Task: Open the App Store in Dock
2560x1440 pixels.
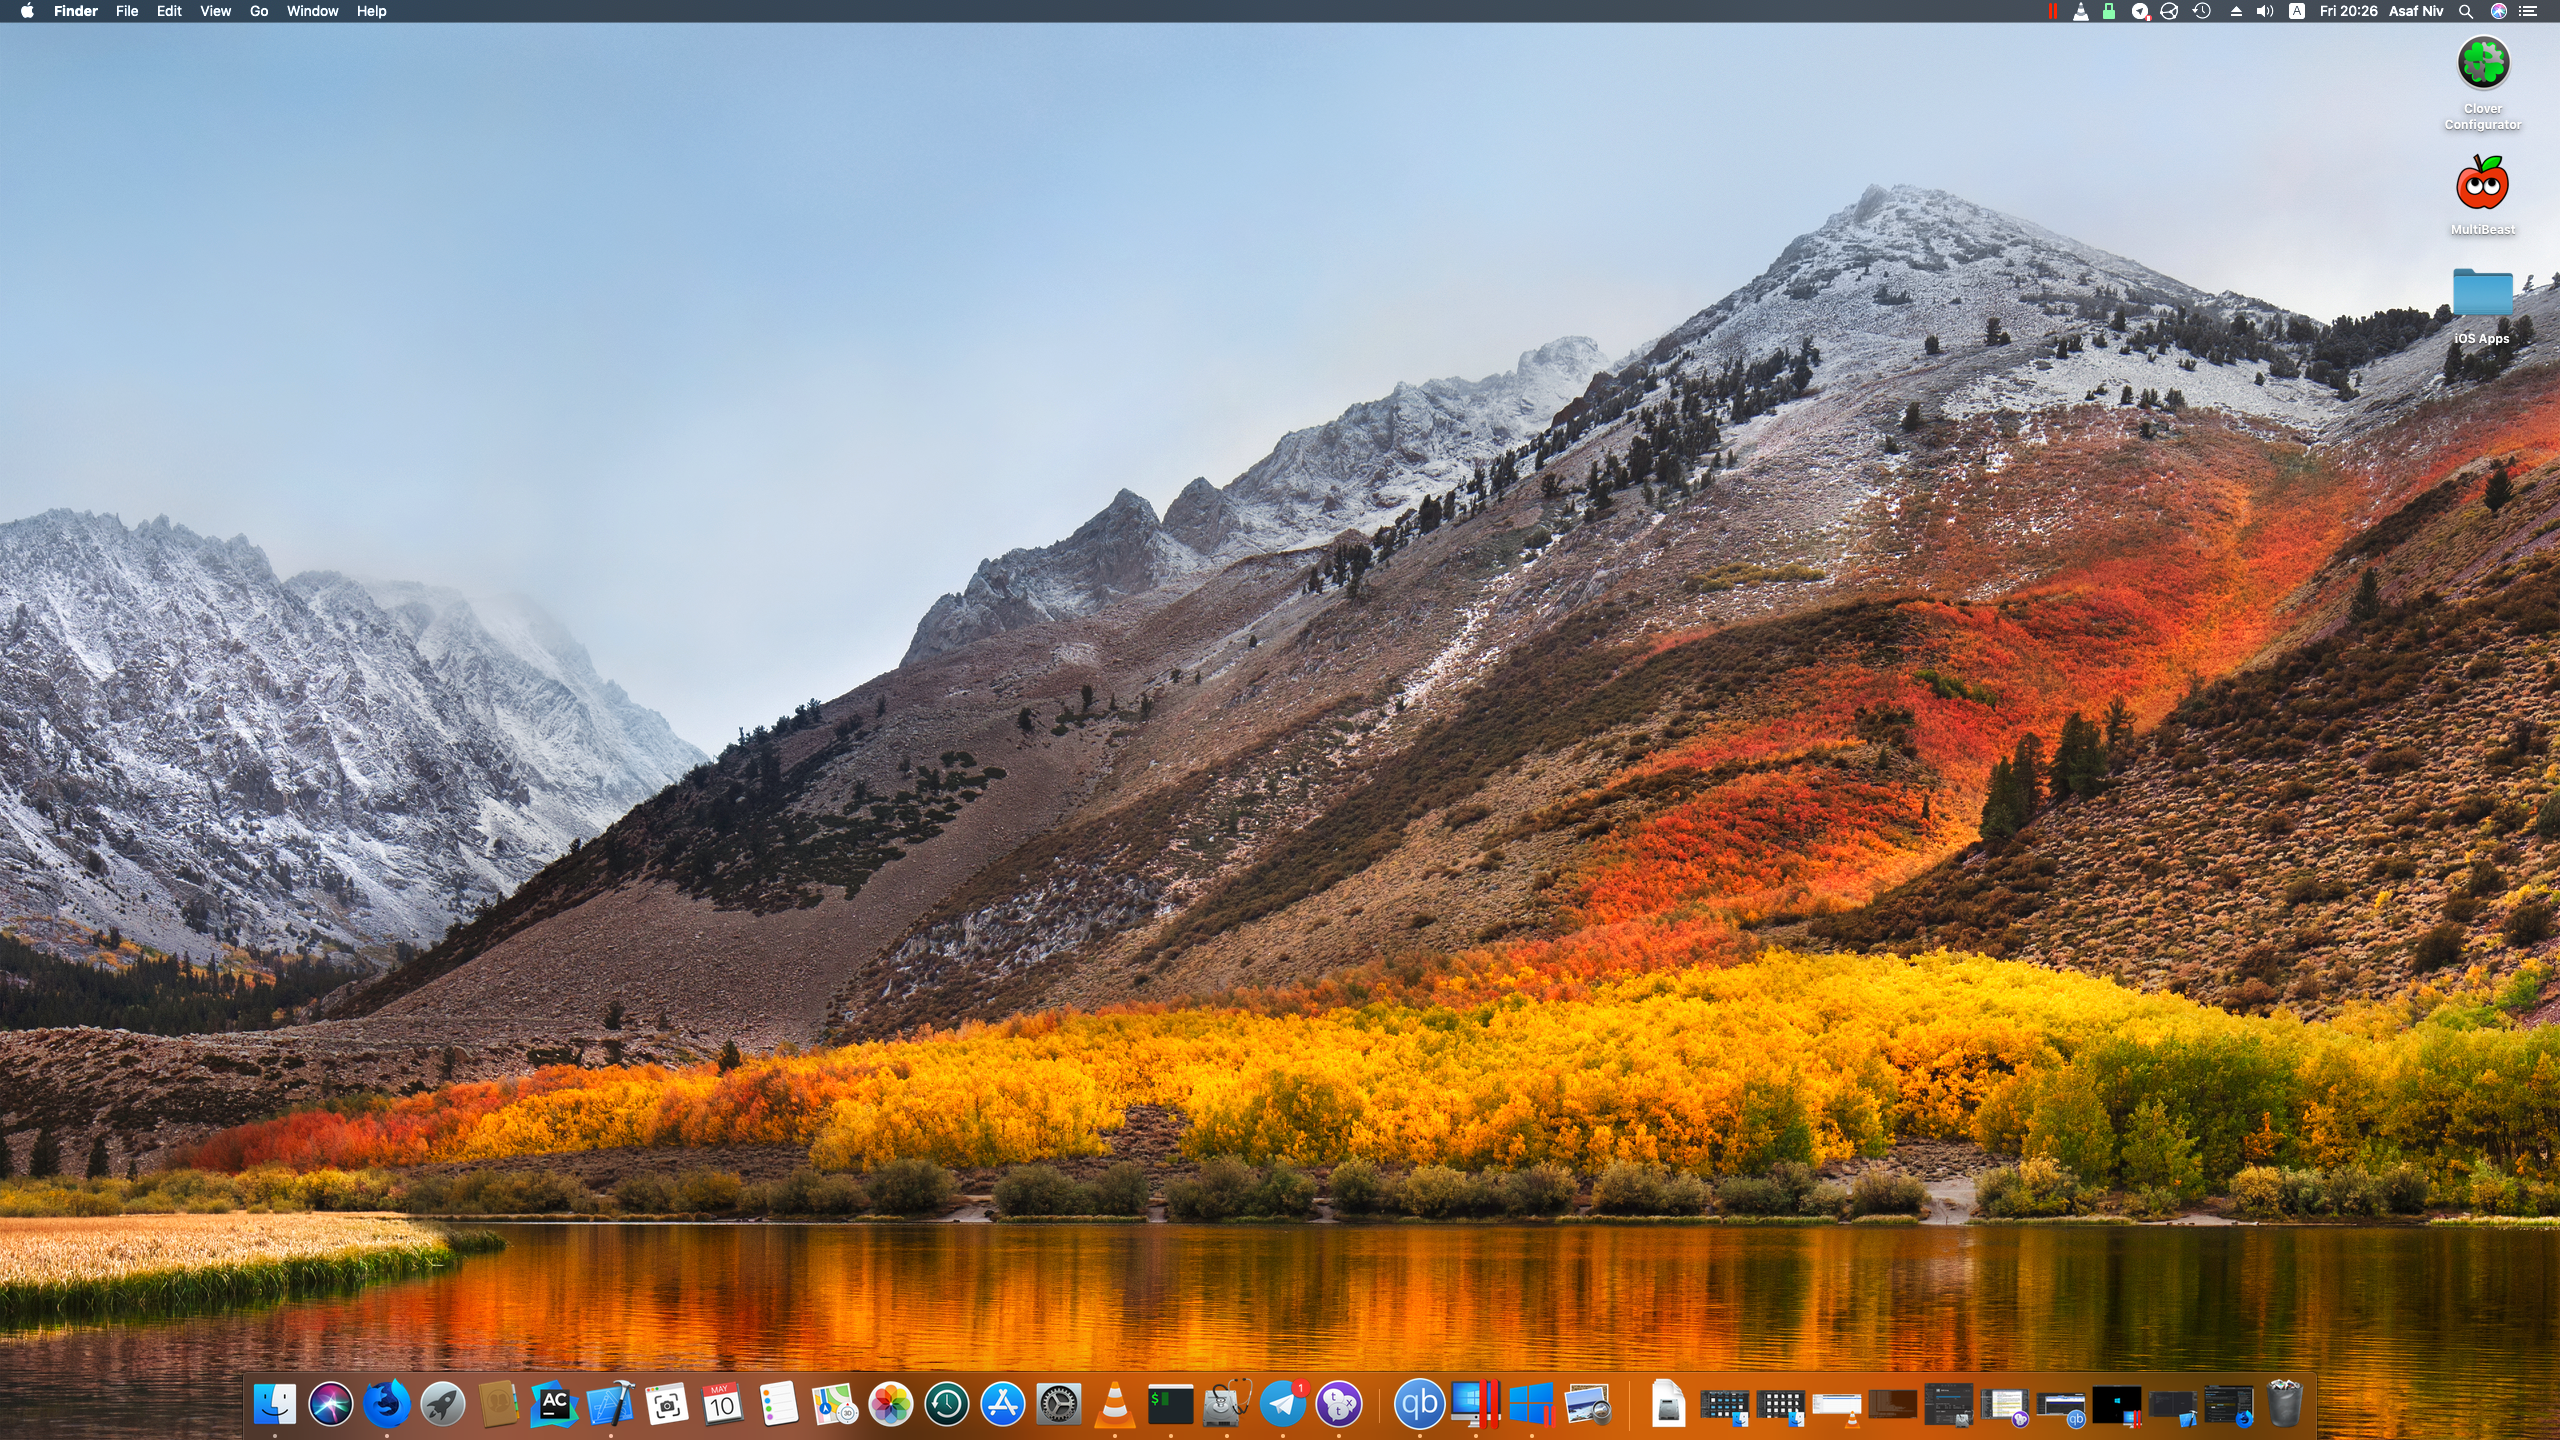Action: pos(1003,1404)
